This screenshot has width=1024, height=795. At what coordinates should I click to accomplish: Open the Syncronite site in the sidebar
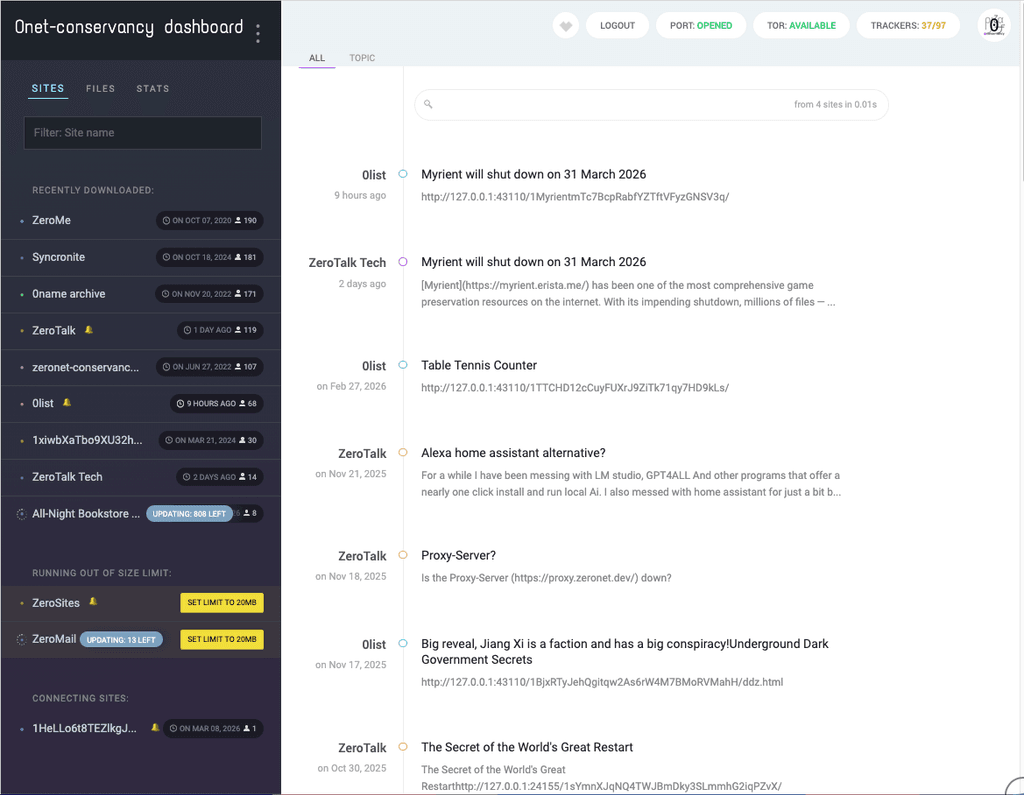[x=58, y=257]
